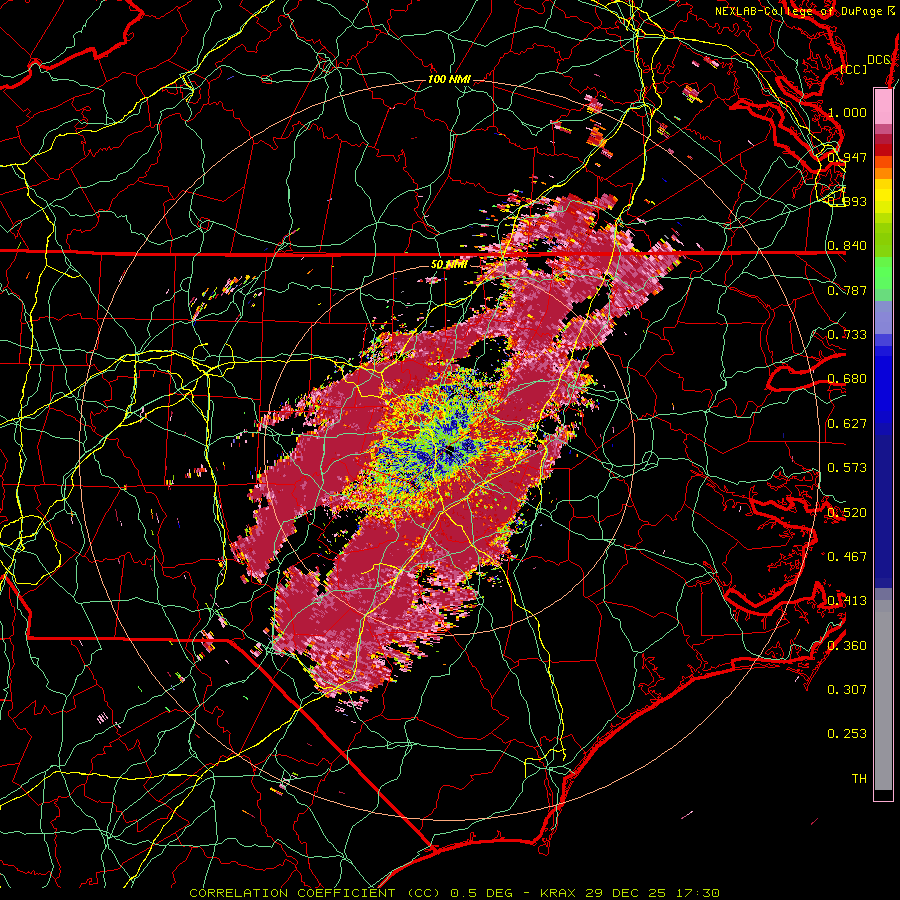900x900 pixels.
Task: Select the 0.947 color scale value
Action: pos(847,157)
